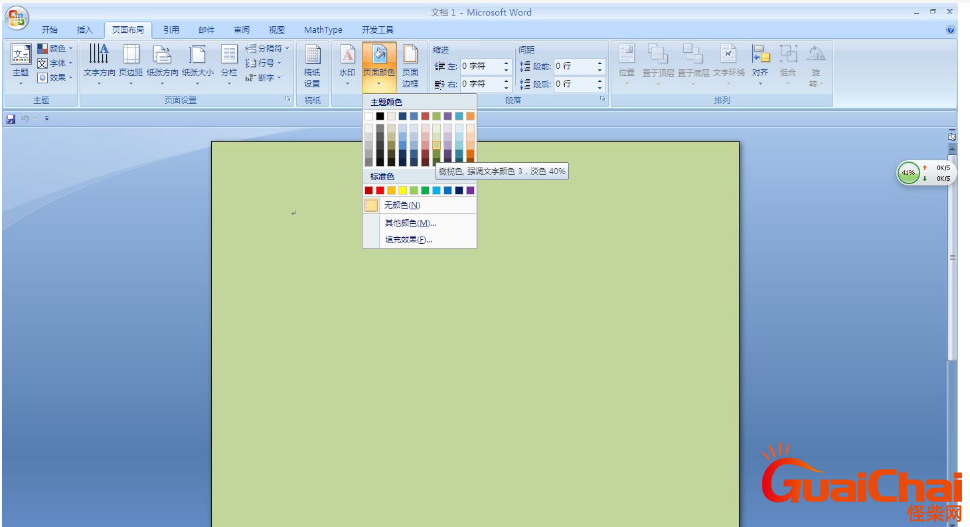Click the 文字方向 text direction icon
The image size is (970, 527).
[x=98, y=60]
